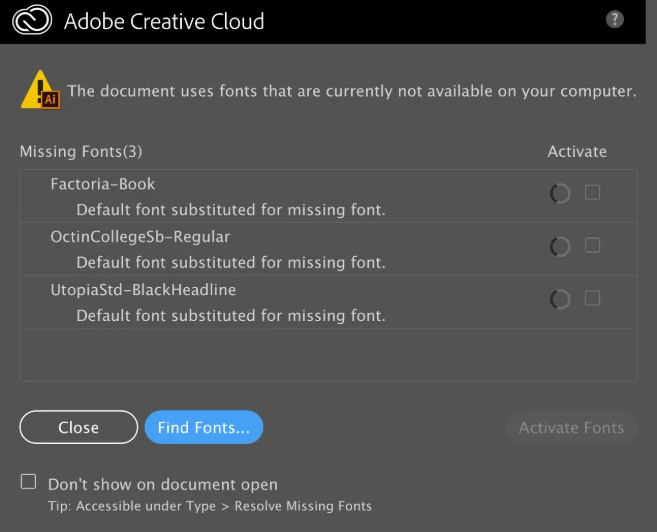Click the empty area of the fonts list
This screenshot has height=532, width=657.
(328, 354)
